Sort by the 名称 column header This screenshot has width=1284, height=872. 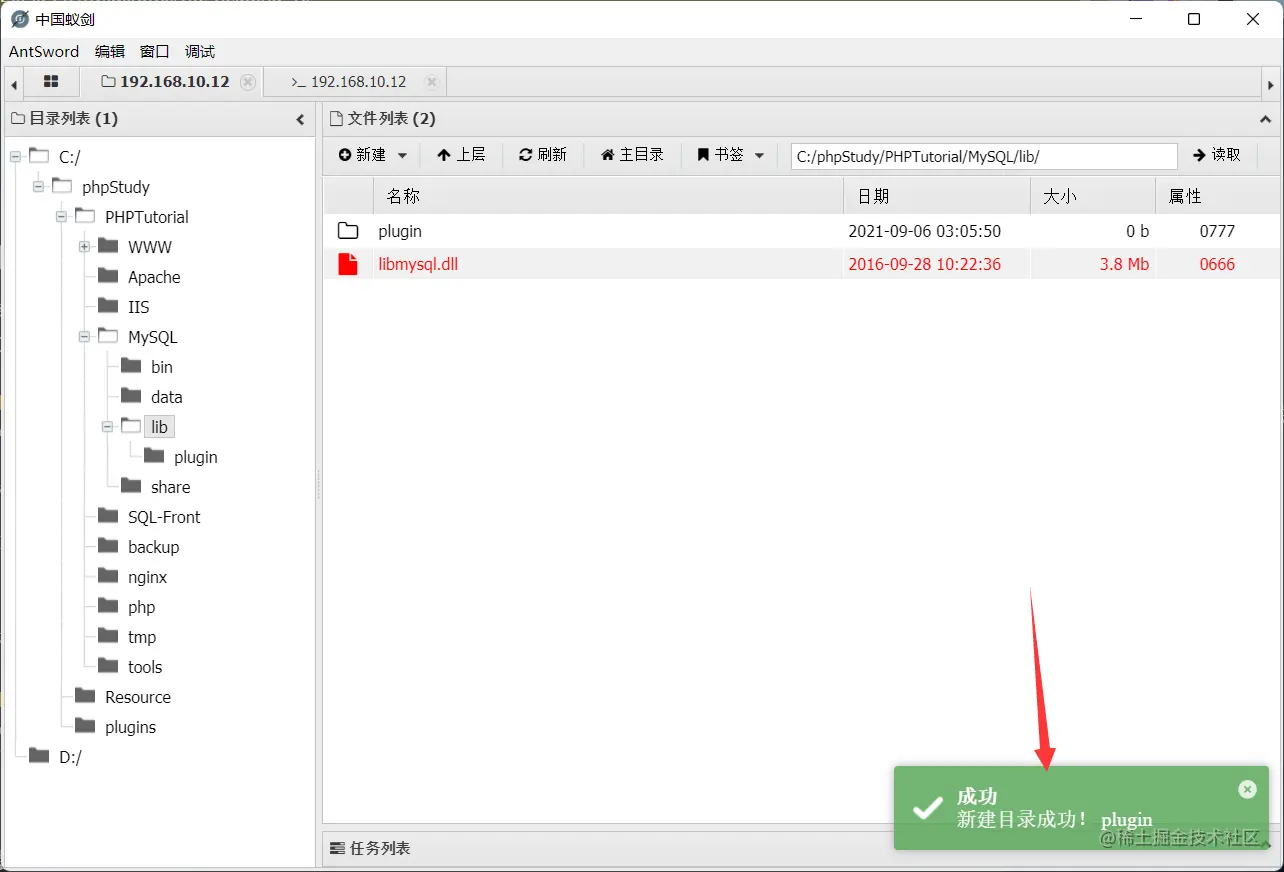[x=608, y=197]
